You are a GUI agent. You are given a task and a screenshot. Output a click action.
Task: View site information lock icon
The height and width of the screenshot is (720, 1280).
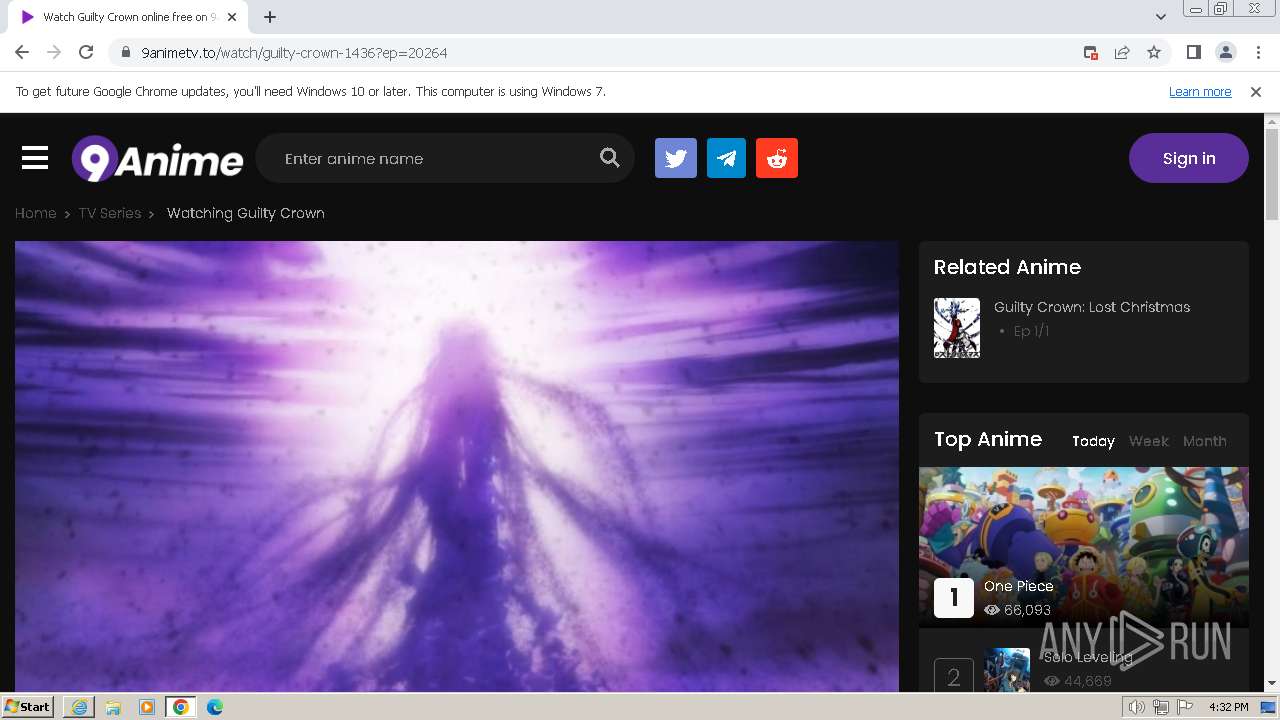pyautogui.click(x=126, y=52)
